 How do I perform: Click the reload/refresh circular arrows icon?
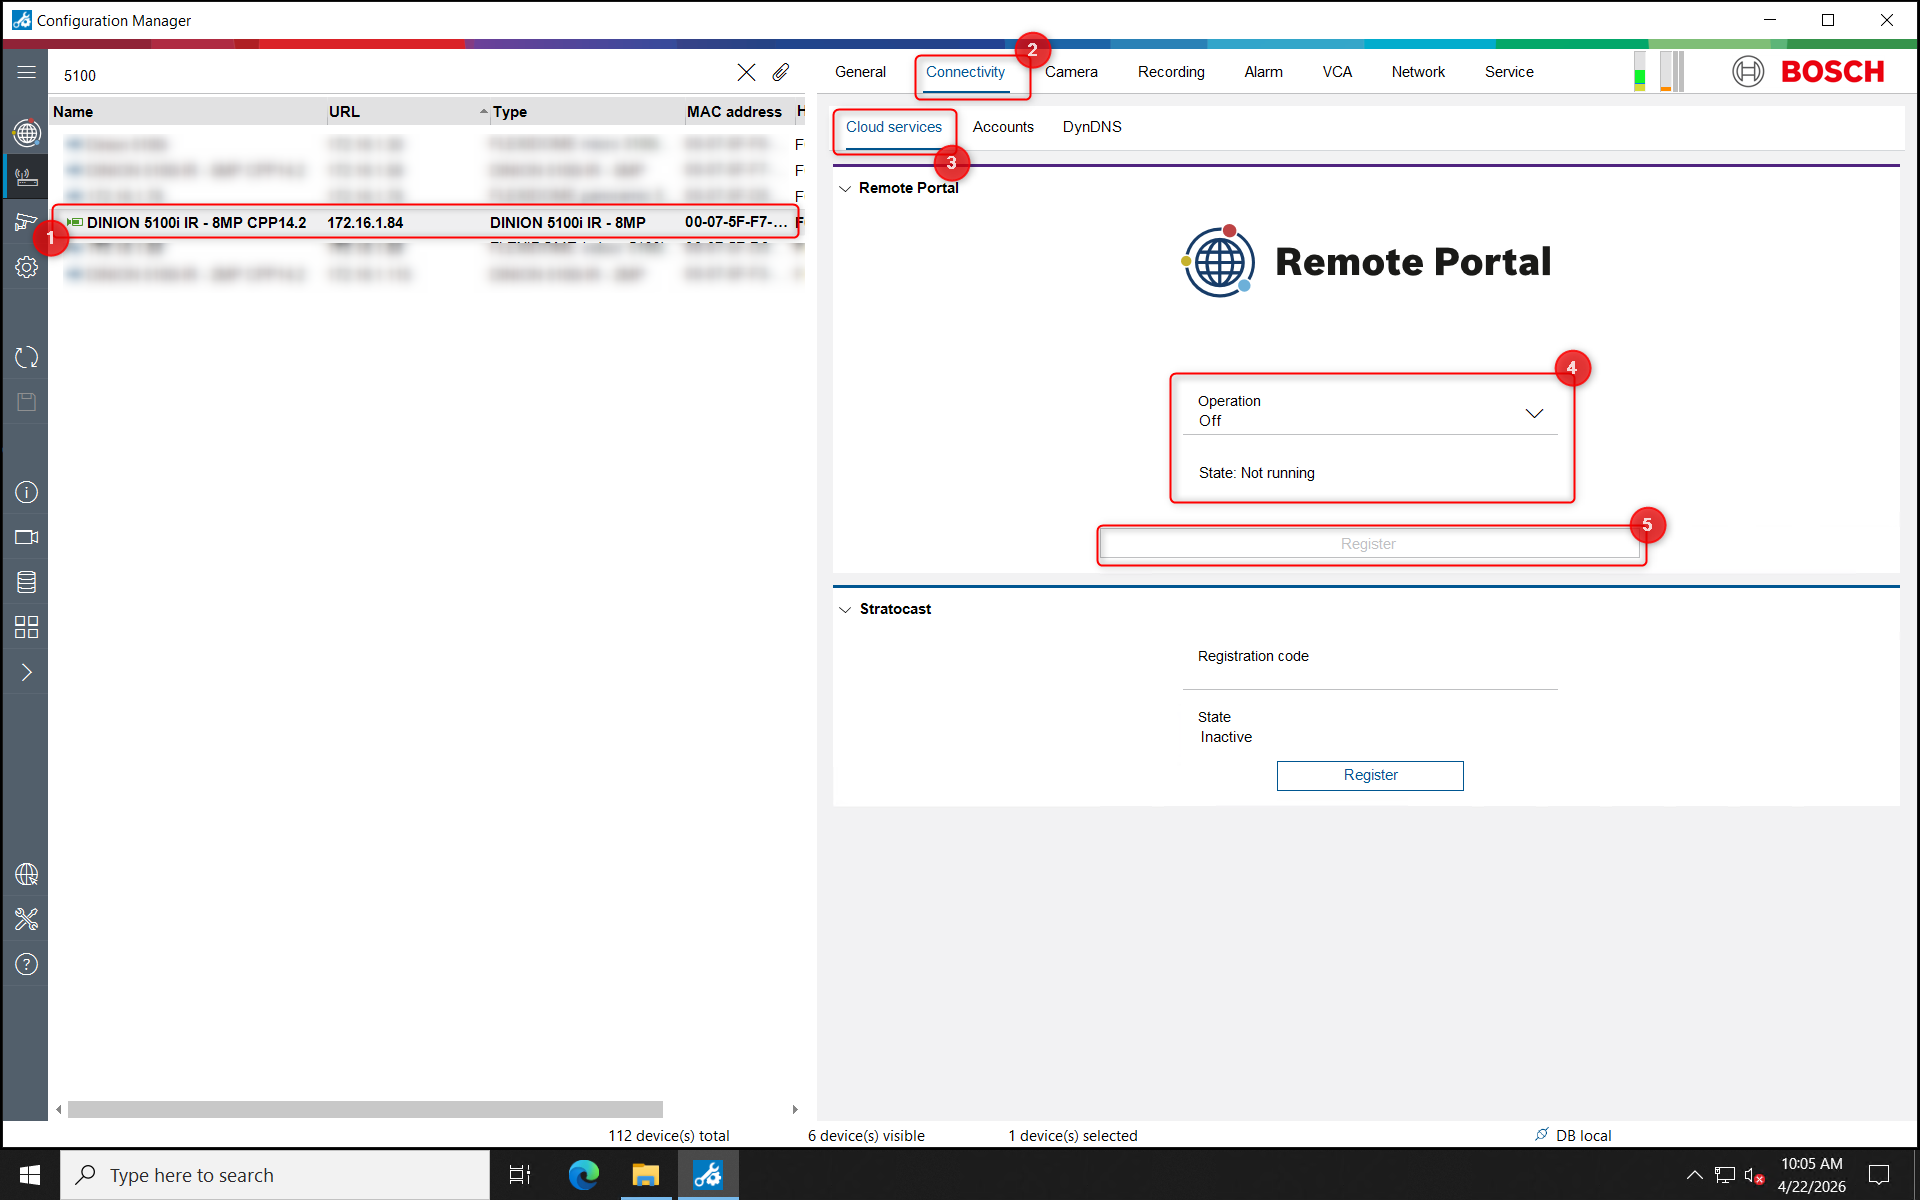[26, 357]
